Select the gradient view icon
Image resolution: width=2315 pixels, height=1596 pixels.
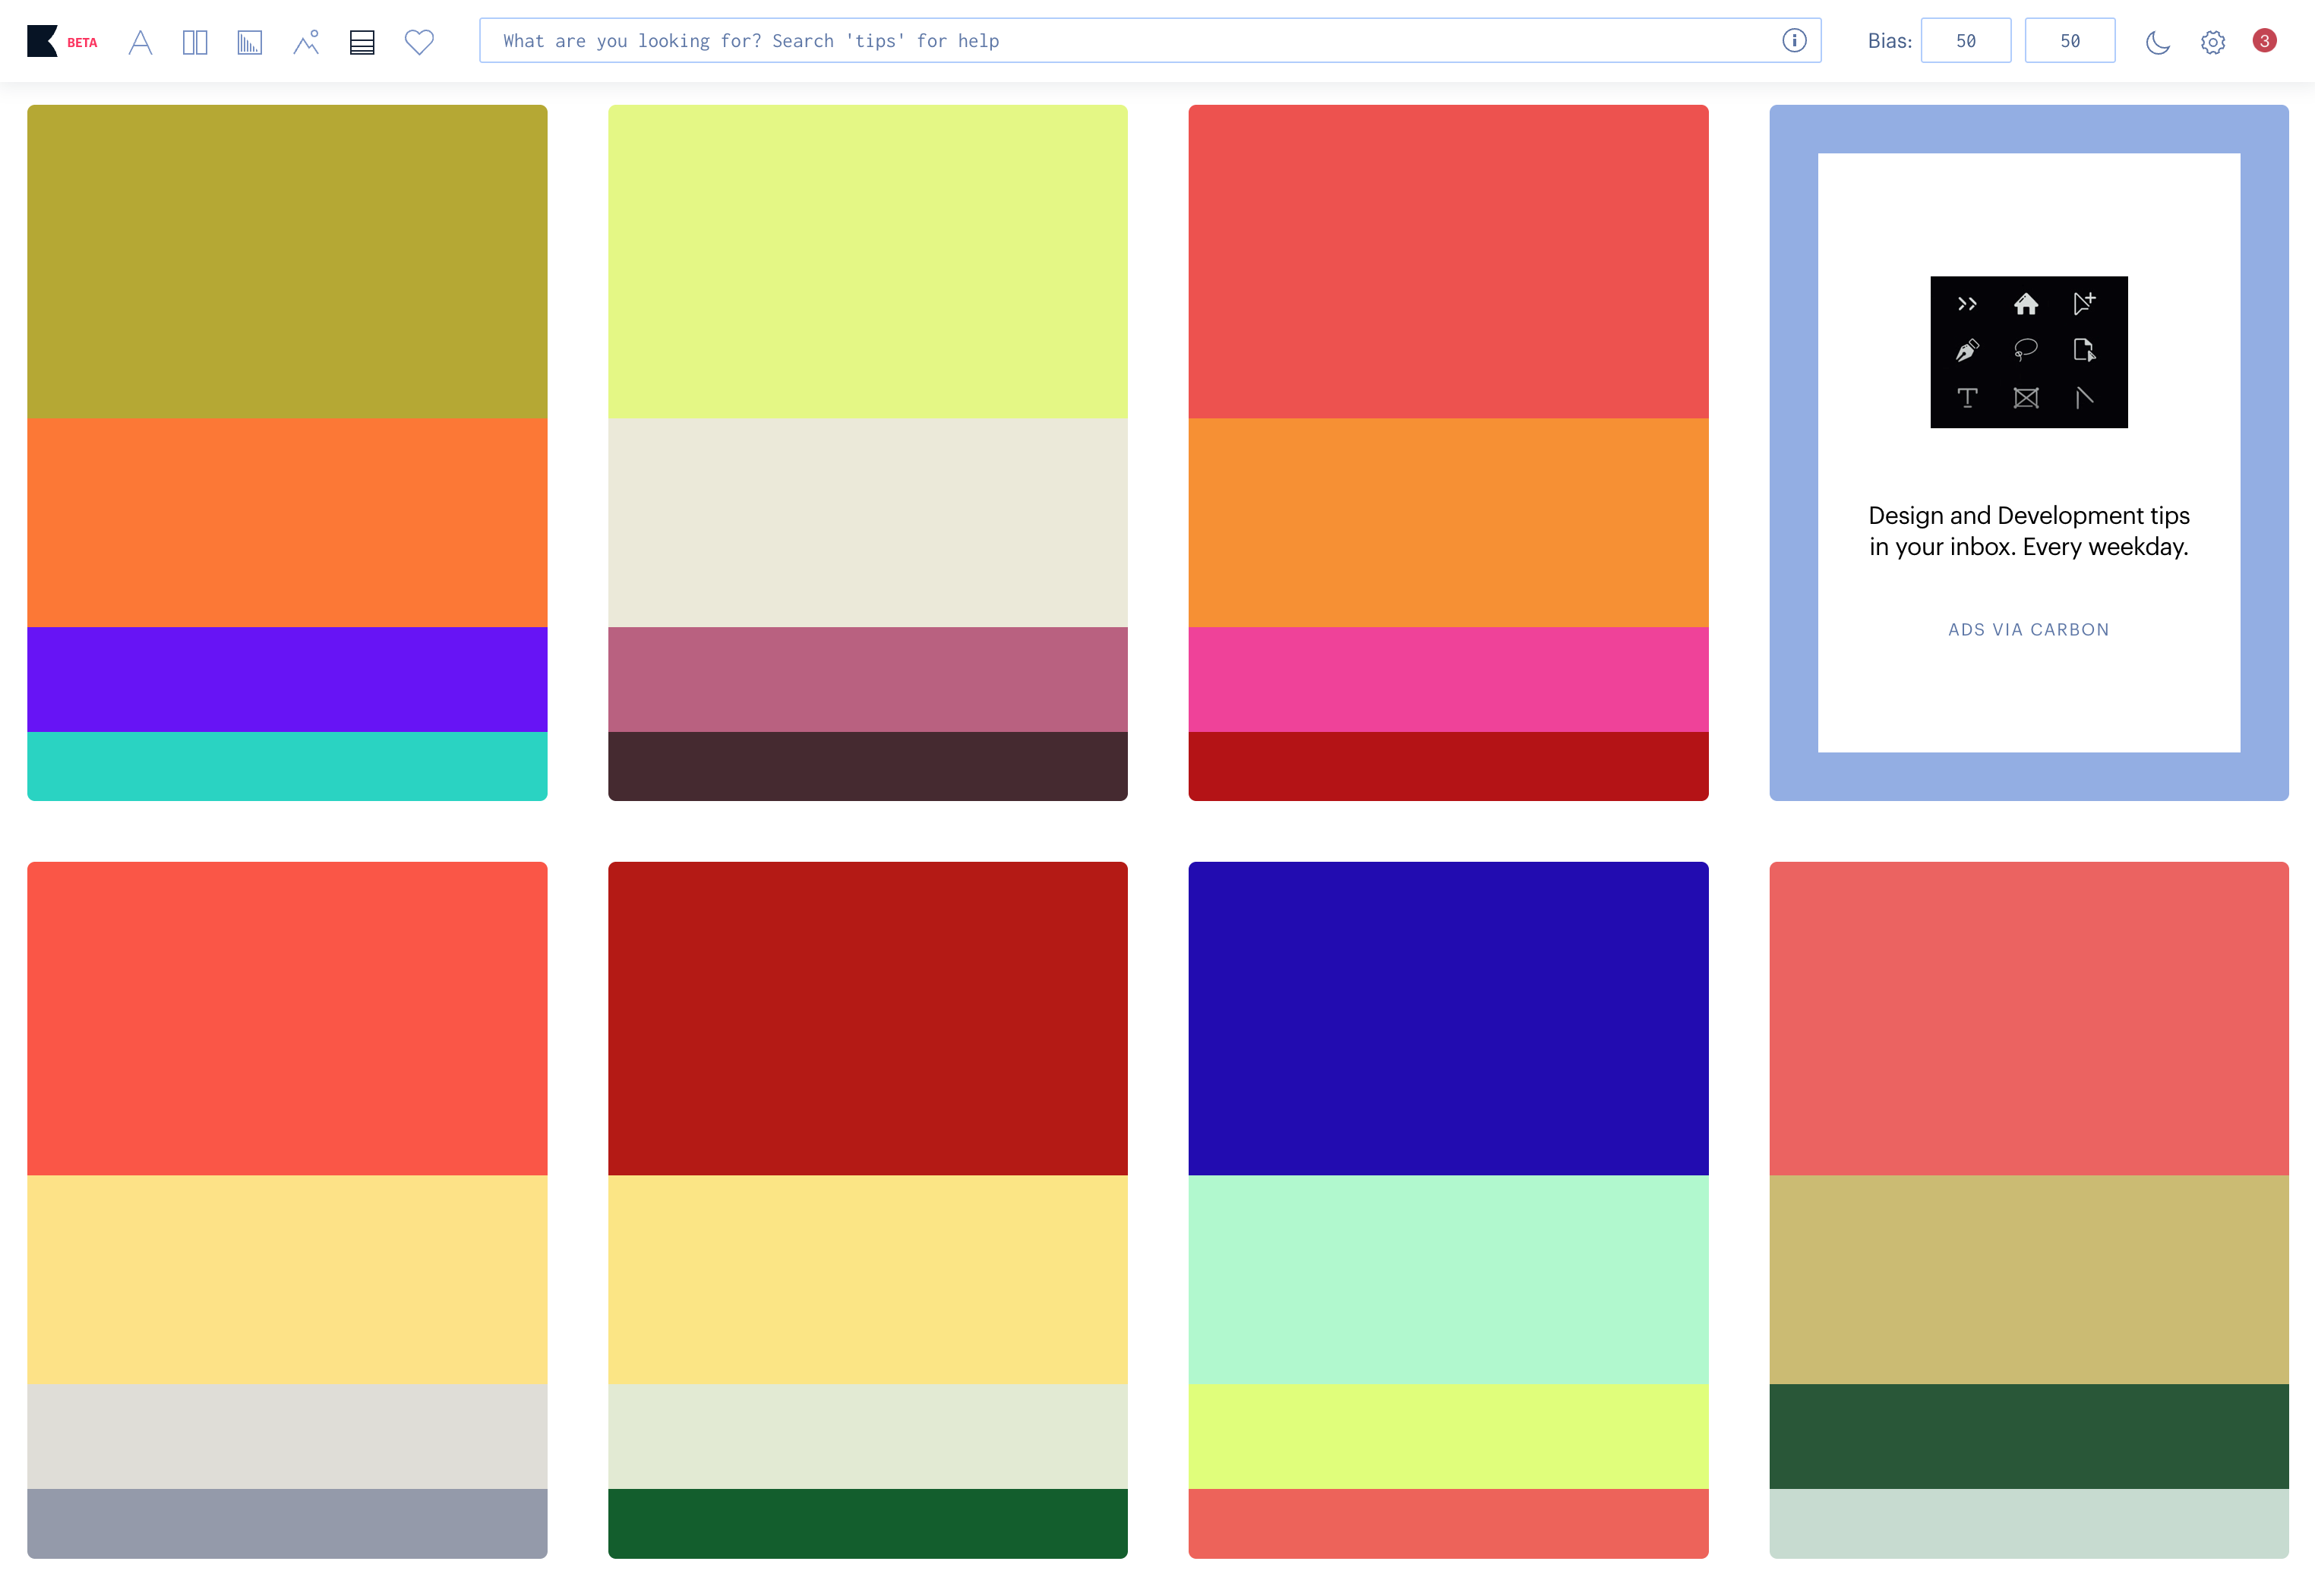coord(249,42)
